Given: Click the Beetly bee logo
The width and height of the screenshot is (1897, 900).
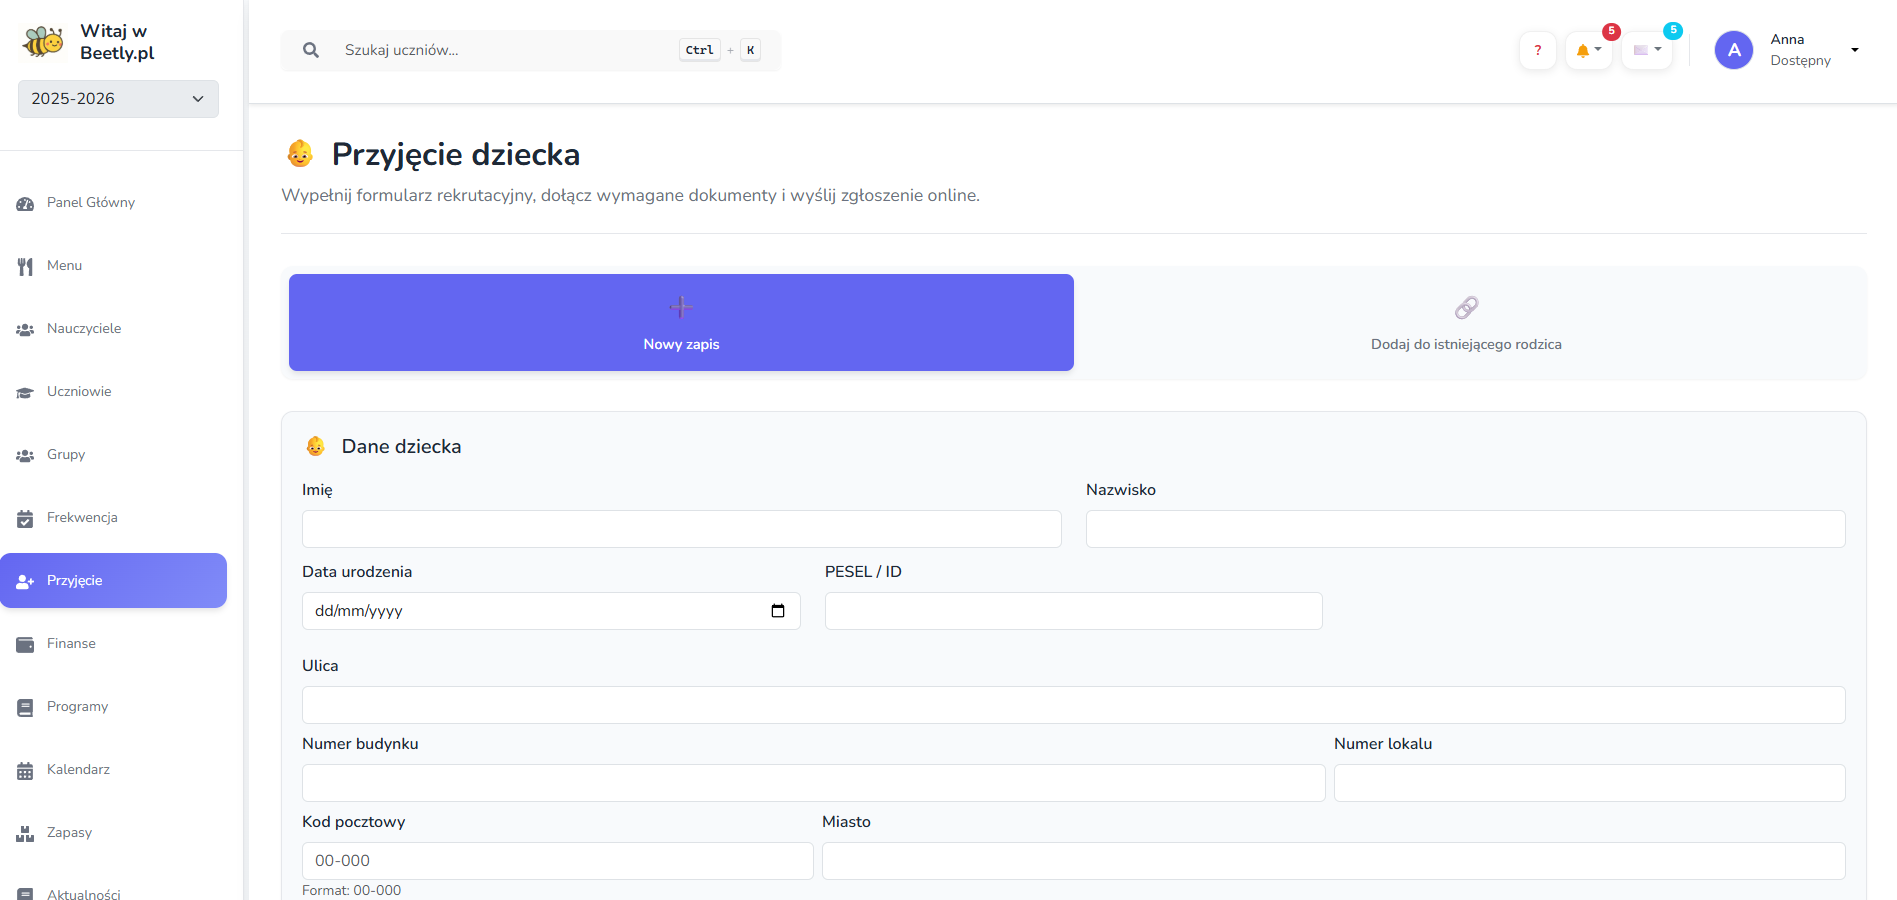Looking at the screenshot, I should pos(43,42).
